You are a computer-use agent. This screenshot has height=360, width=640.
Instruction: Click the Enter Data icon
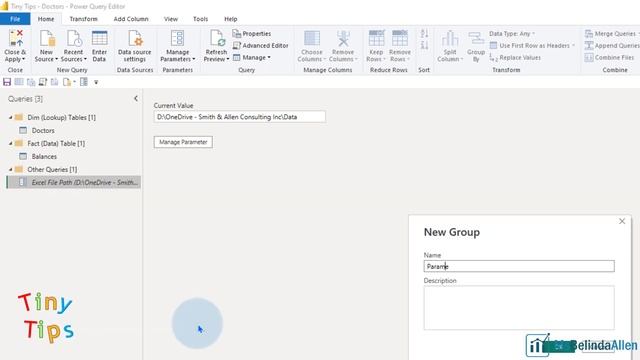coord(100,39)
